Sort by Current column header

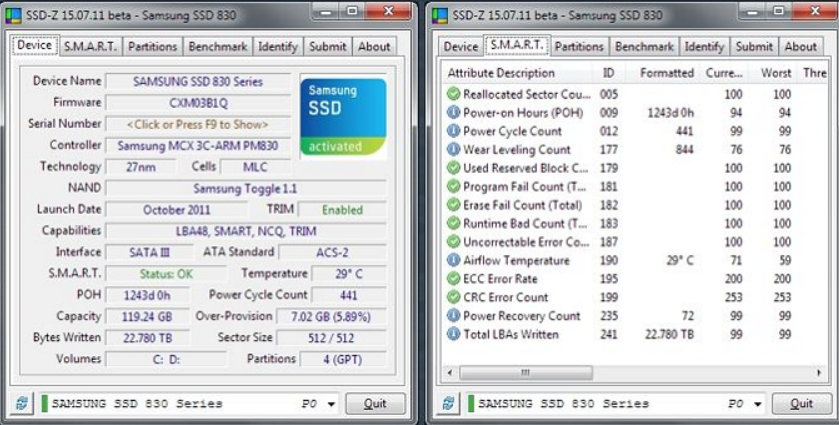[723, 73]
